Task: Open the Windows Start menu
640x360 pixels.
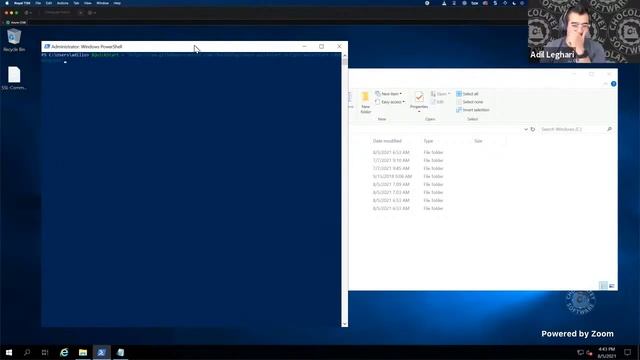Action: click(x=9, y=352)
